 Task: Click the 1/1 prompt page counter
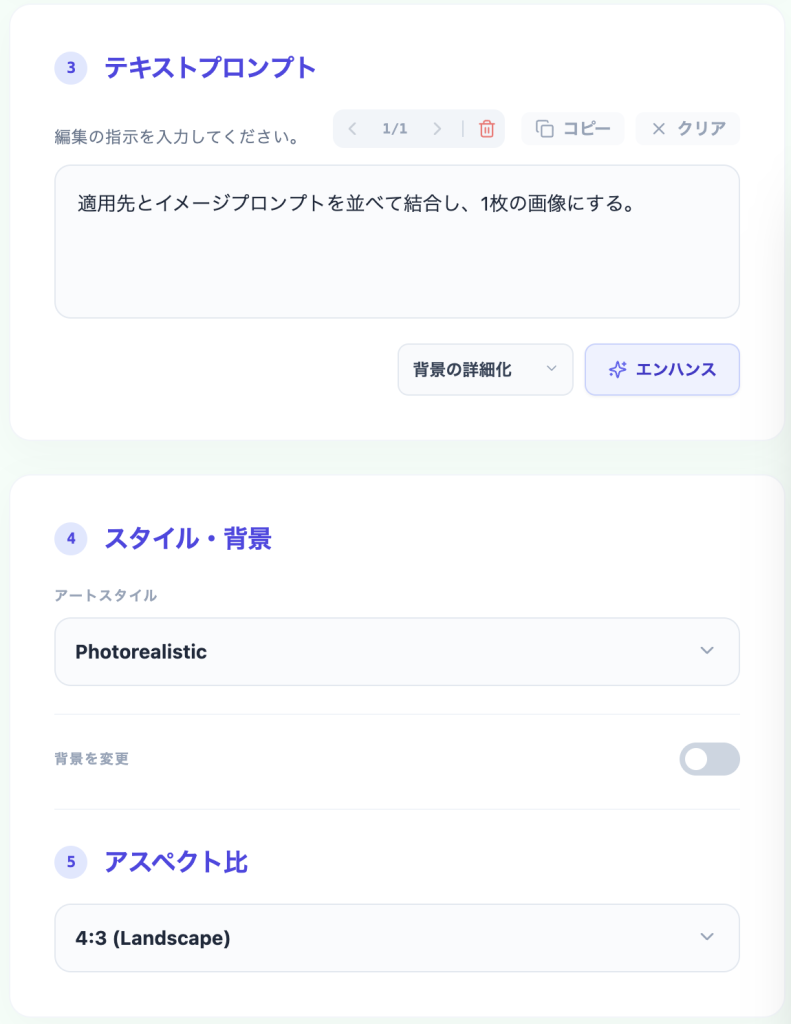395,129
